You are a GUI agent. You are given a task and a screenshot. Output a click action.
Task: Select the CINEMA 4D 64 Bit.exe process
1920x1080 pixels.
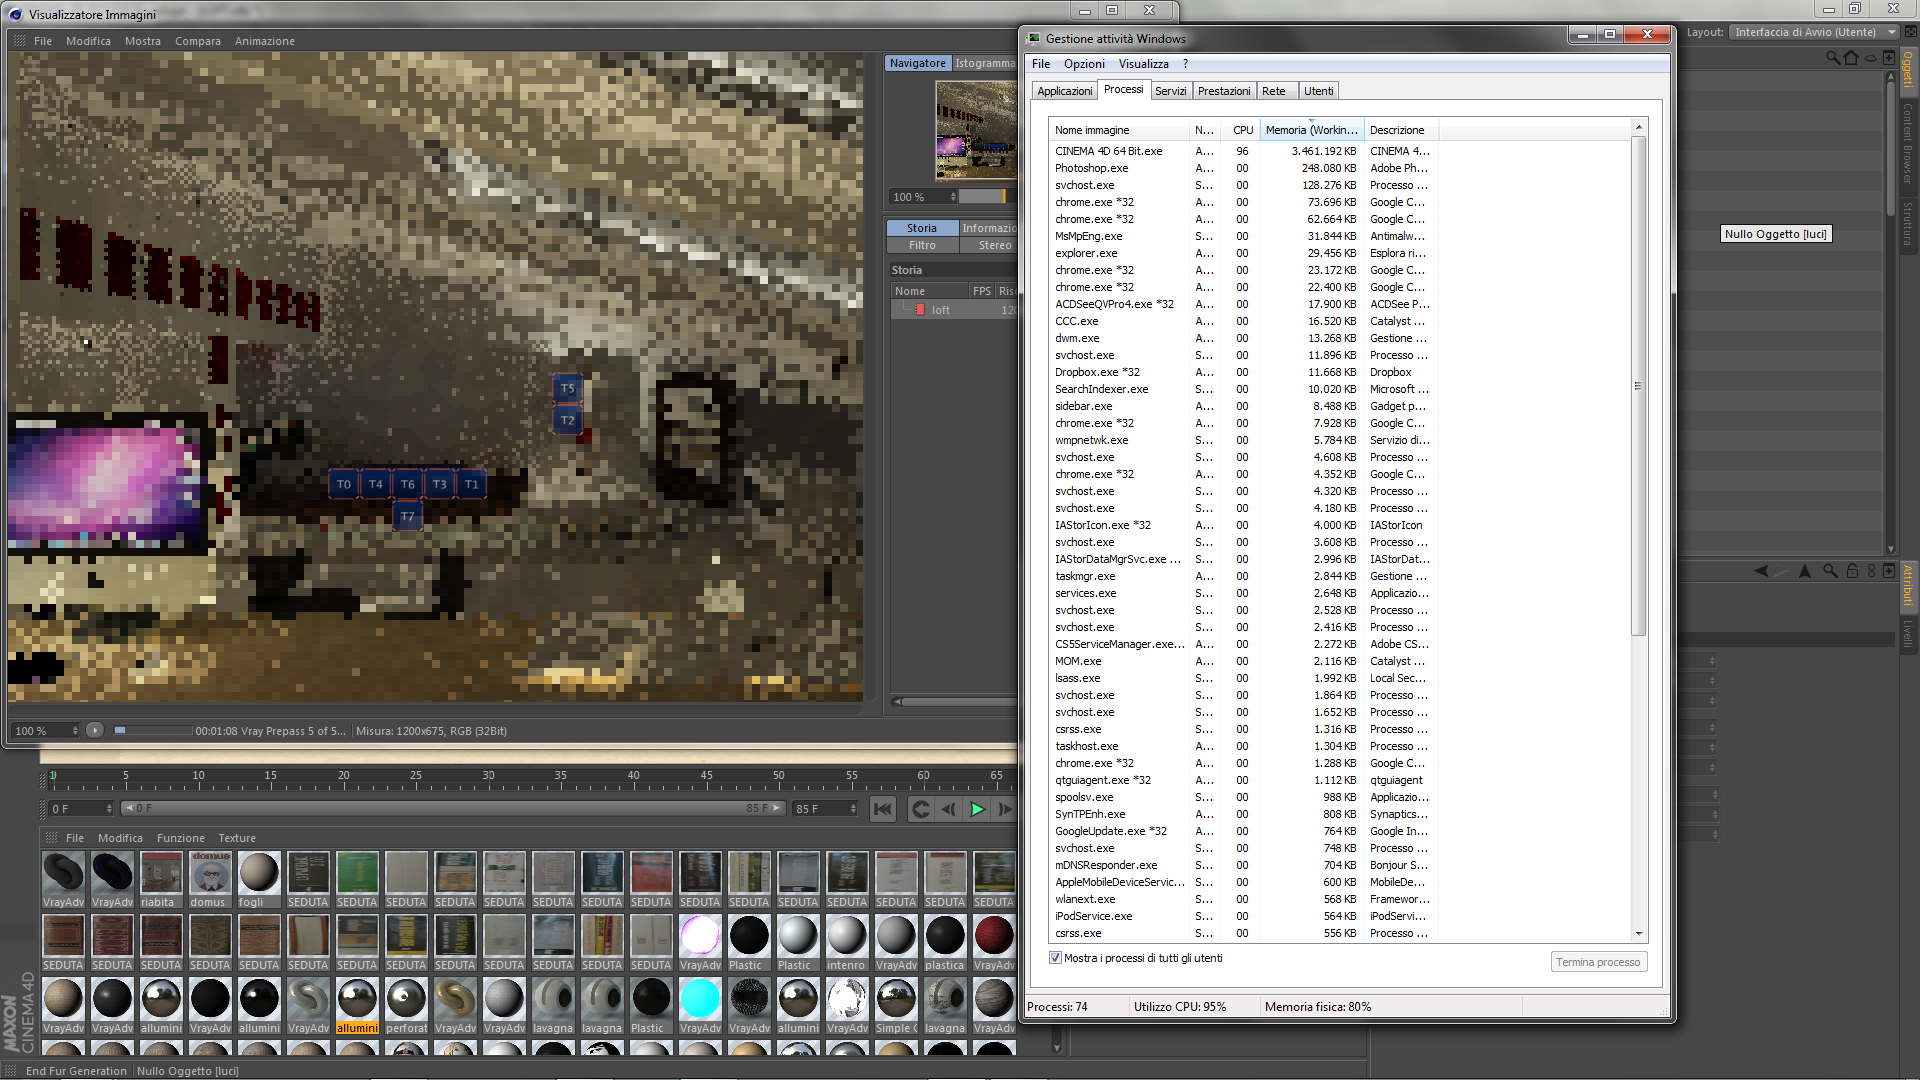1108,151
